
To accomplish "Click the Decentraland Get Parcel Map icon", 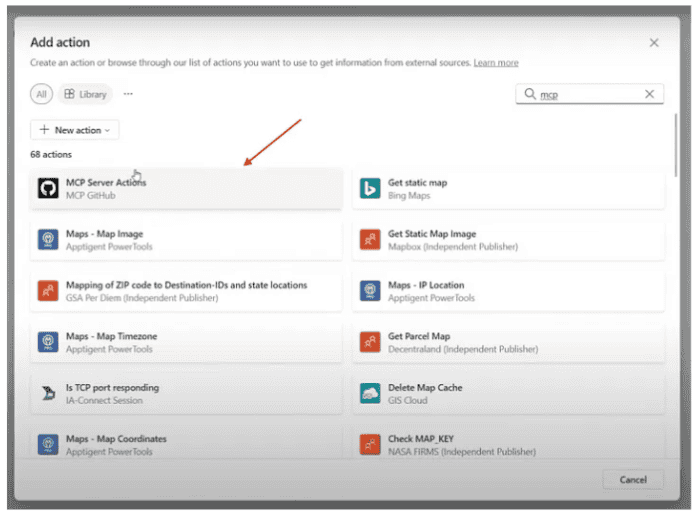I will (x=370, y=342).
